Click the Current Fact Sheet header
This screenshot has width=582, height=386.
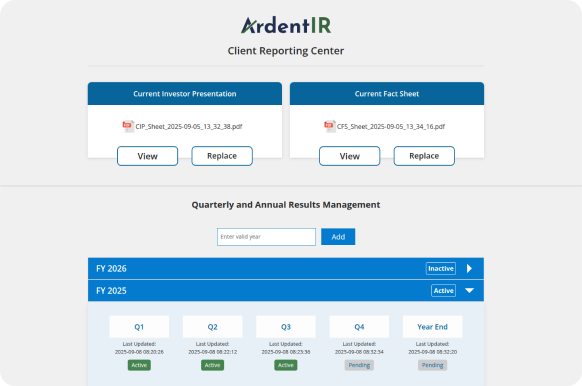pyautogui.click(x=387, y=94)
